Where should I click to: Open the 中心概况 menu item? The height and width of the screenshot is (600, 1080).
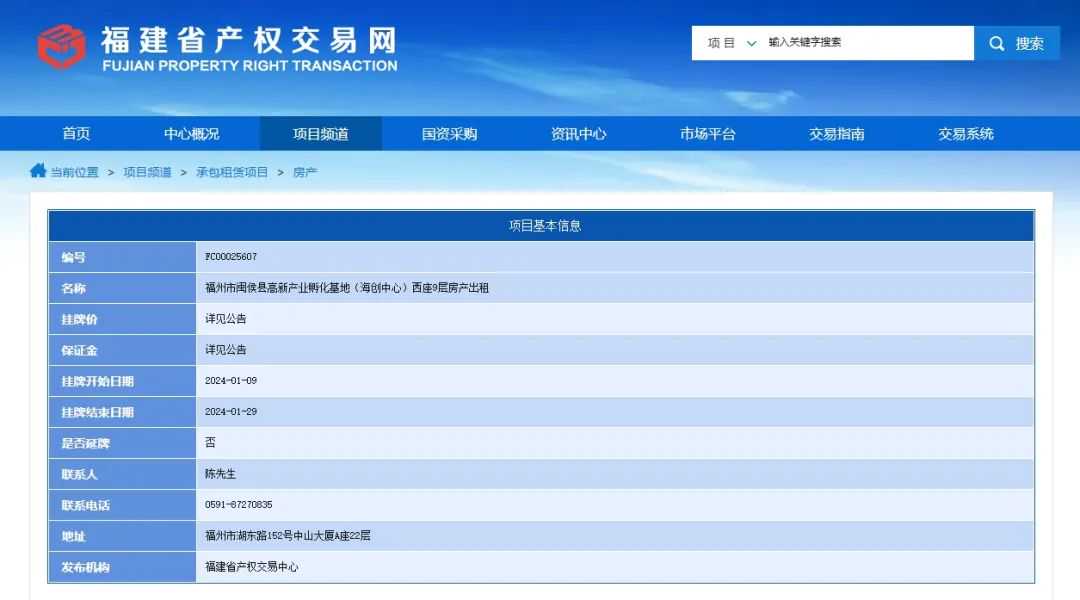192,134
